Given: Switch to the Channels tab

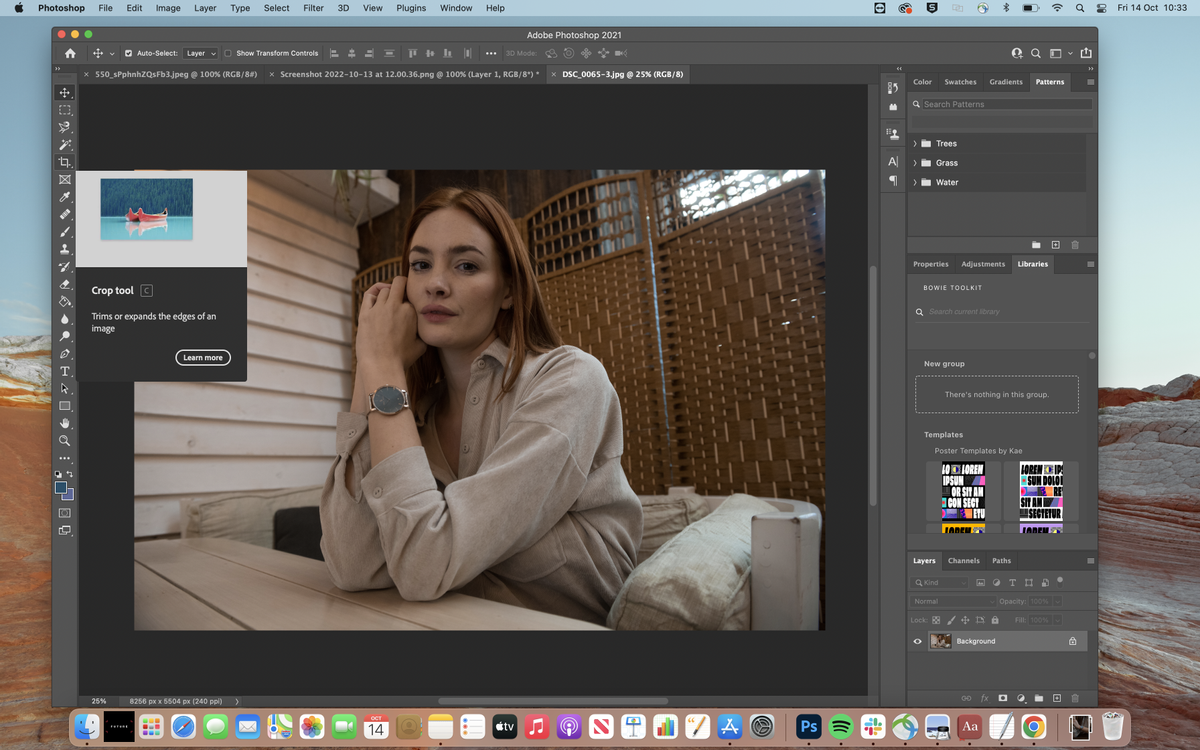Looking at the screenshot, I should click(963, 560).
